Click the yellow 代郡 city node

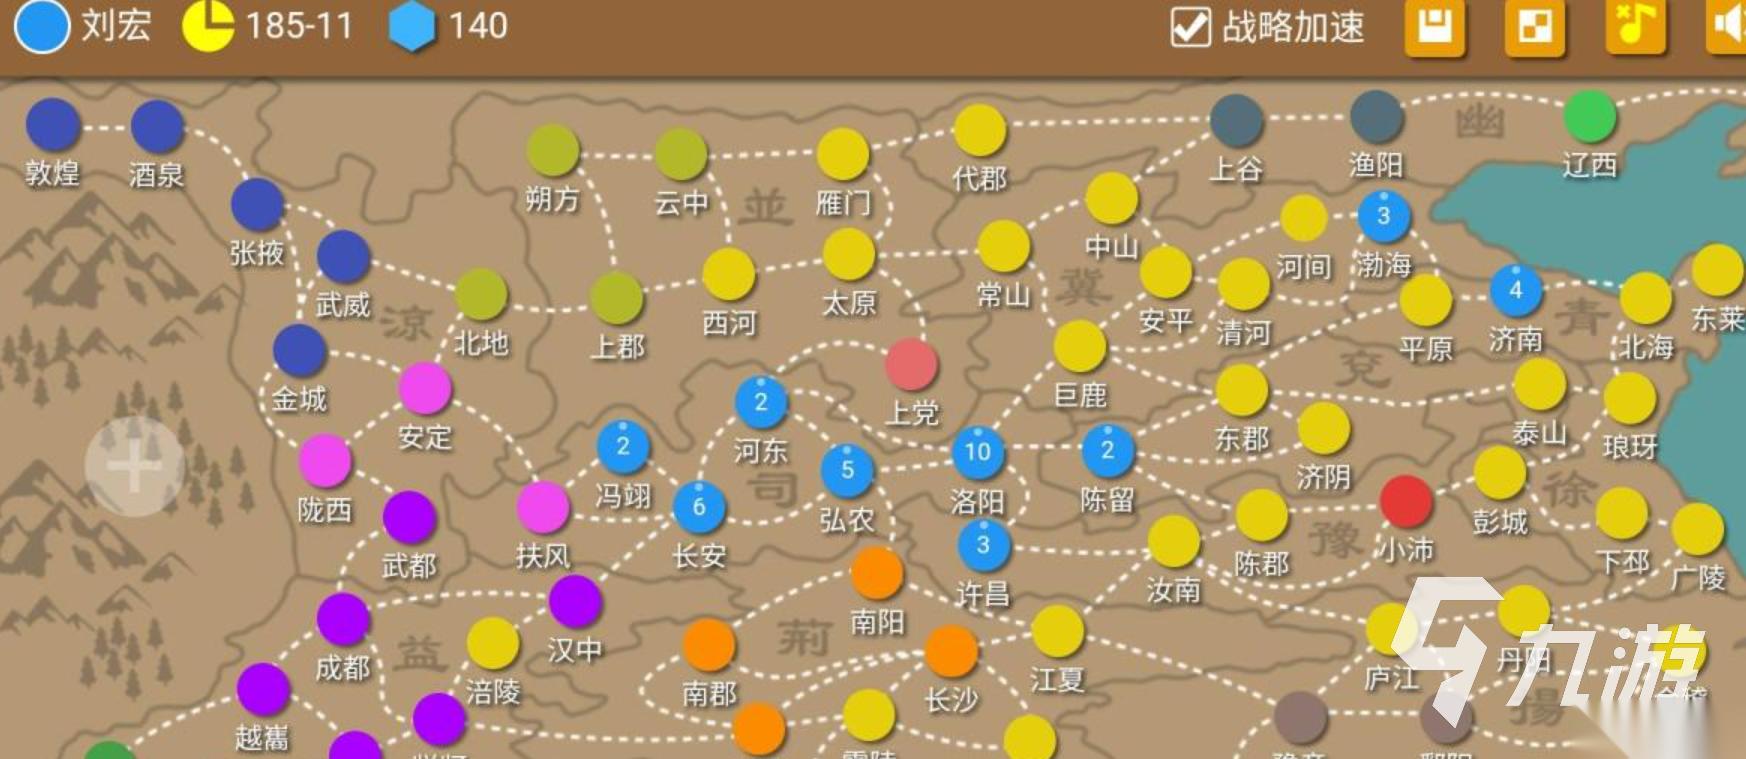979,131
